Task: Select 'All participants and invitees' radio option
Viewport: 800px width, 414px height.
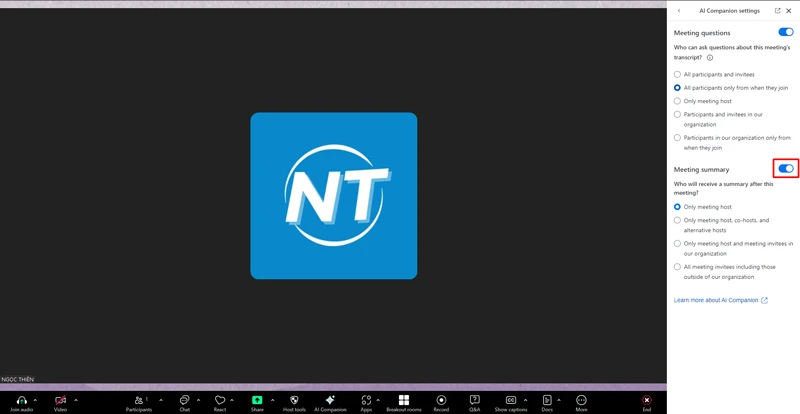Action: click(678, 74)
